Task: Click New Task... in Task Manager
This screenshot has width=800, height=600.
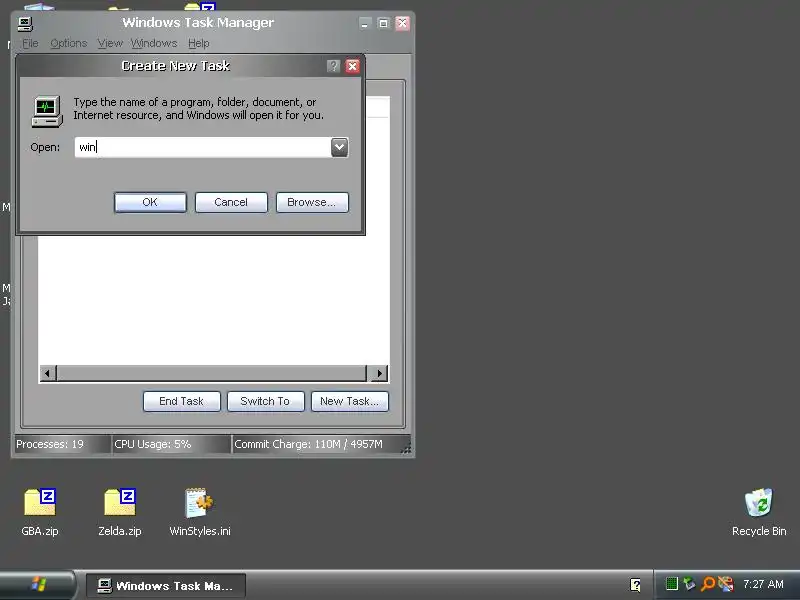Action: (349, 401)
